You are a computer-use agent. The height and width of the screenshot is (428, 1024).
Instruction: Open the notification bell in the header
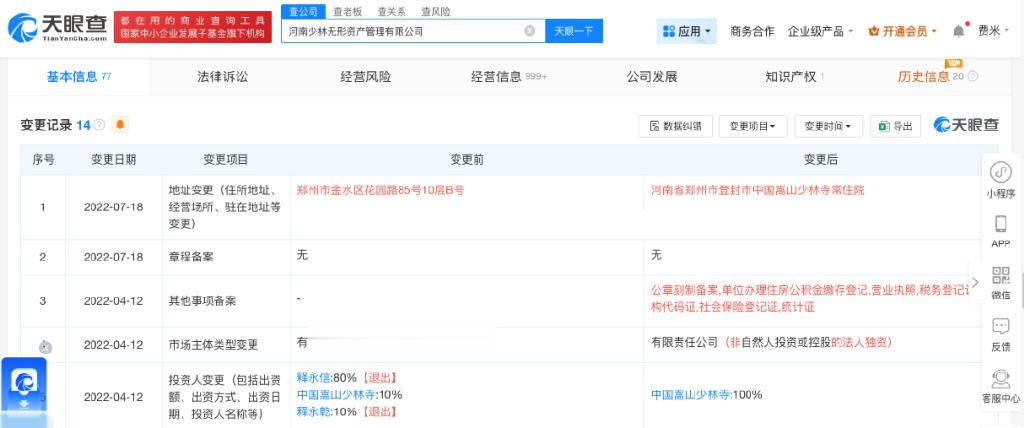coord(958,31)
